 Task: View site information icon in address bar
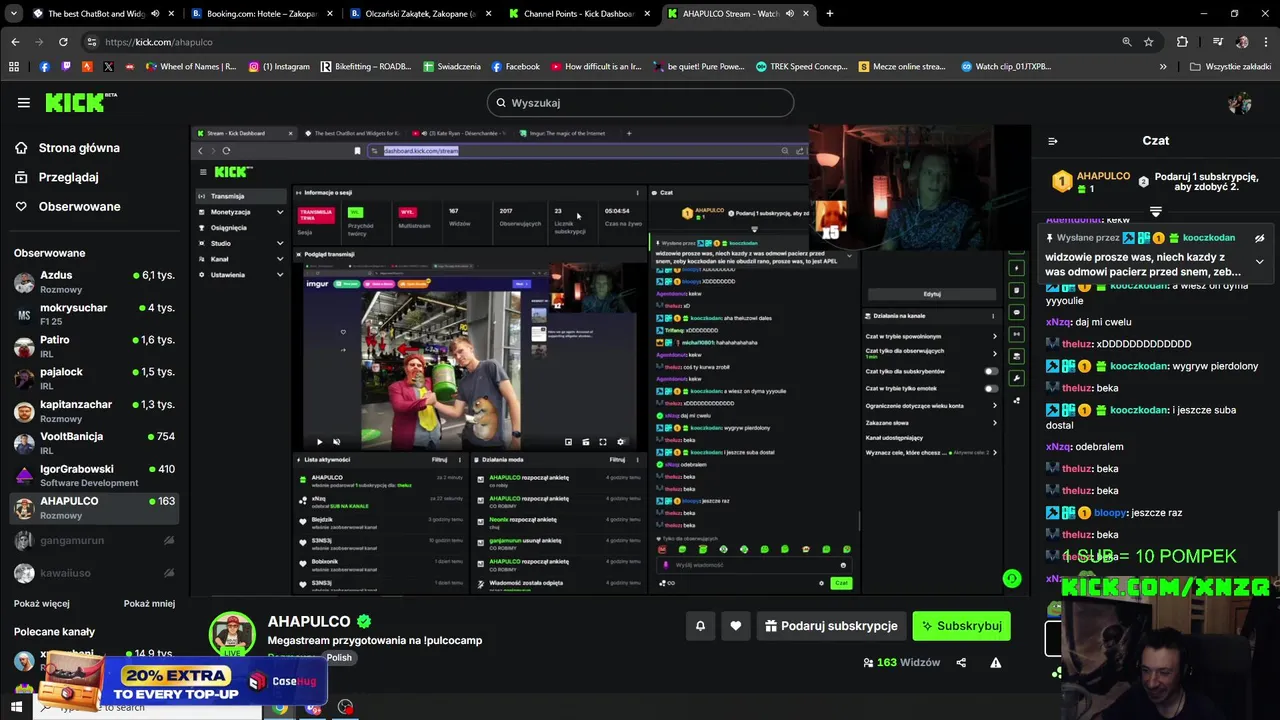tap(92, 42)
